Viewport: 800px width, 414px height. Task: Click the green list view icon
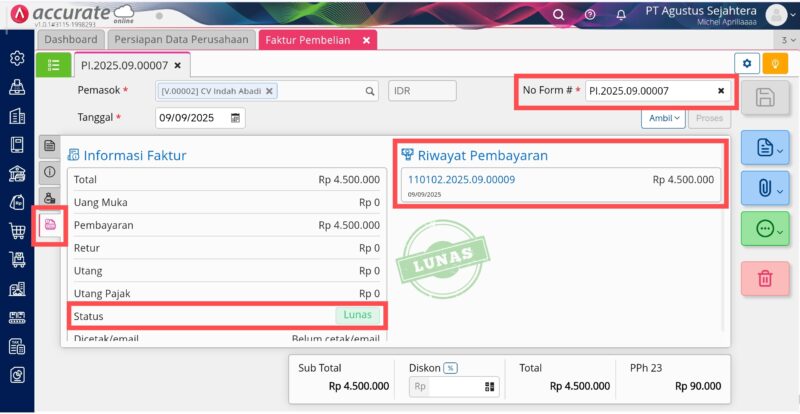click(53, 65)
